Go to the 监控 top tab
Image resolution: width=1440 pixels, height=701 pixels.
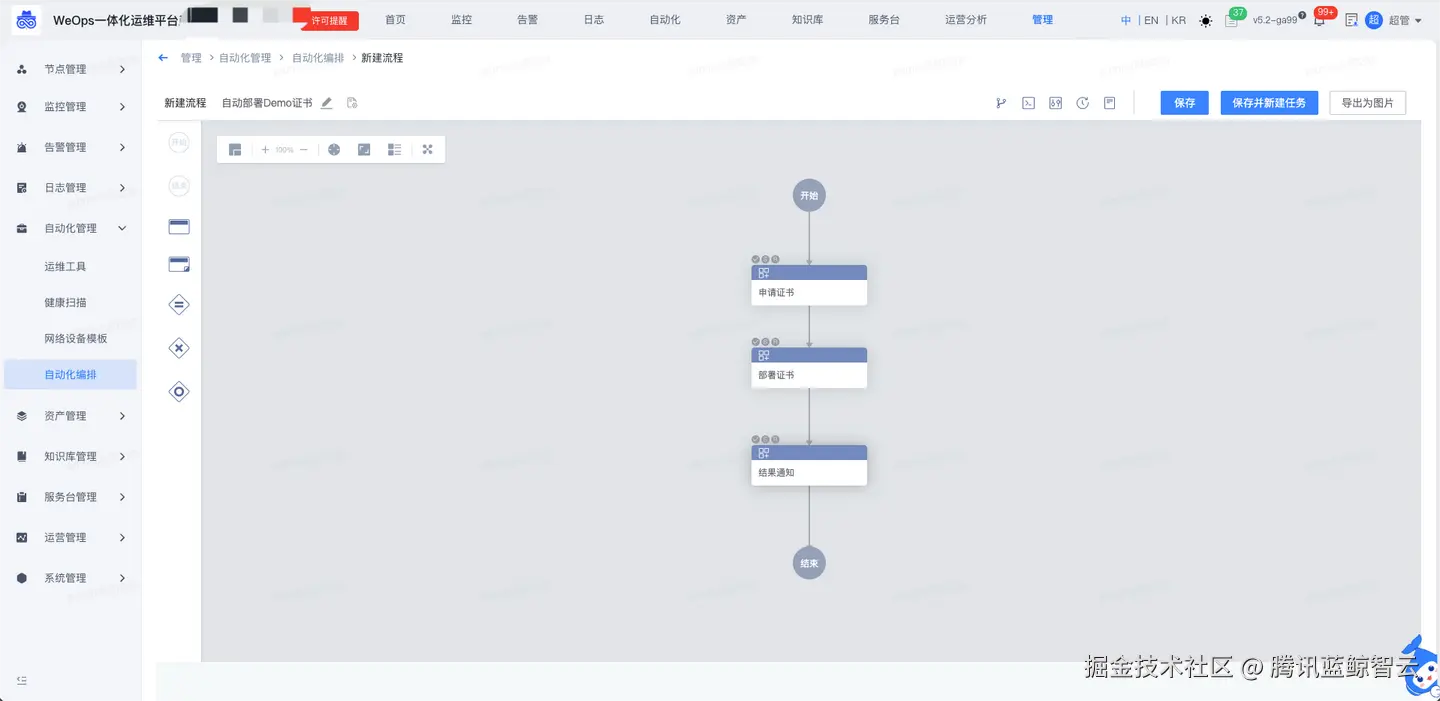click(461, 20)
